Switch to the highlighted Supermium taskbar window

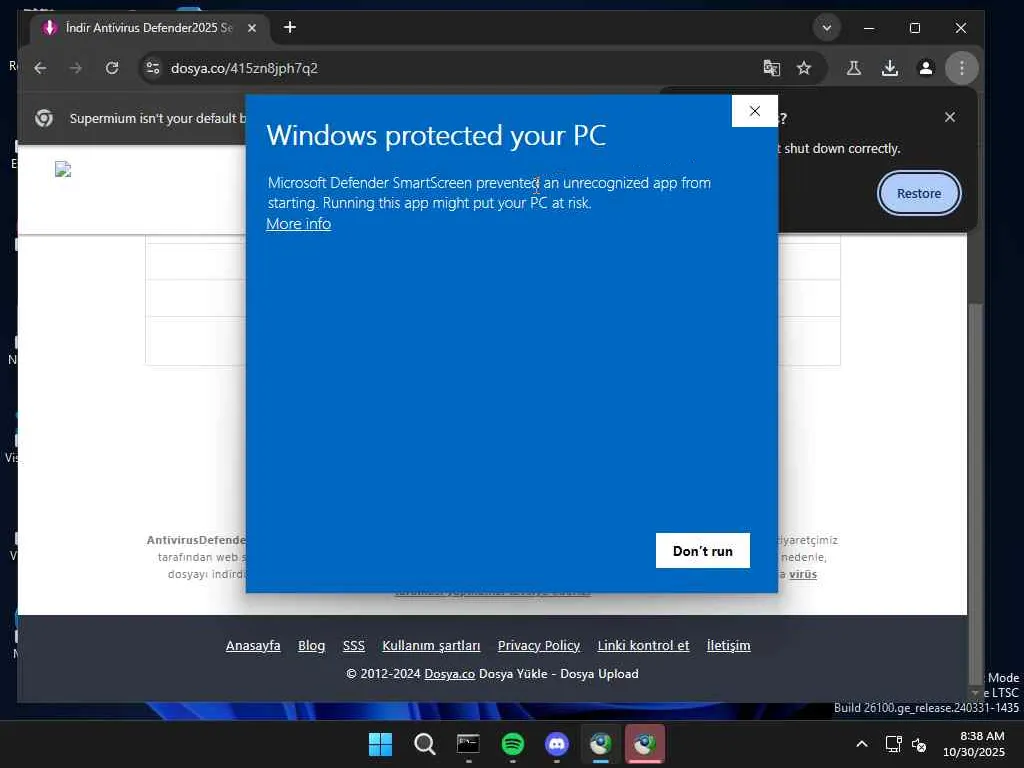click(x=645, y=744)
